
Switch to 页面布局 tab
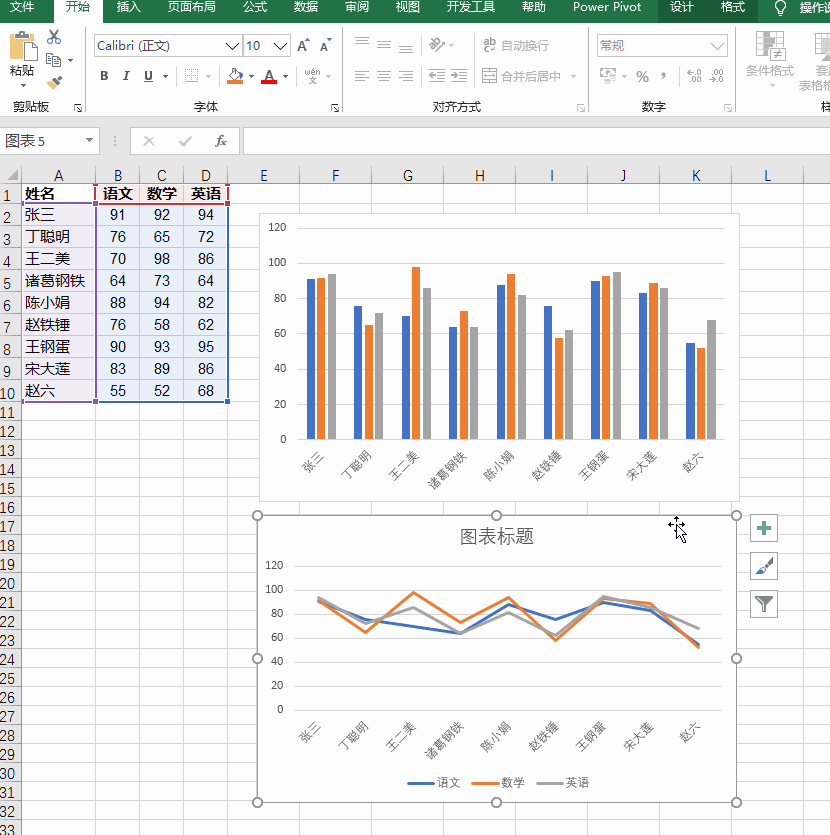(192, 7)
